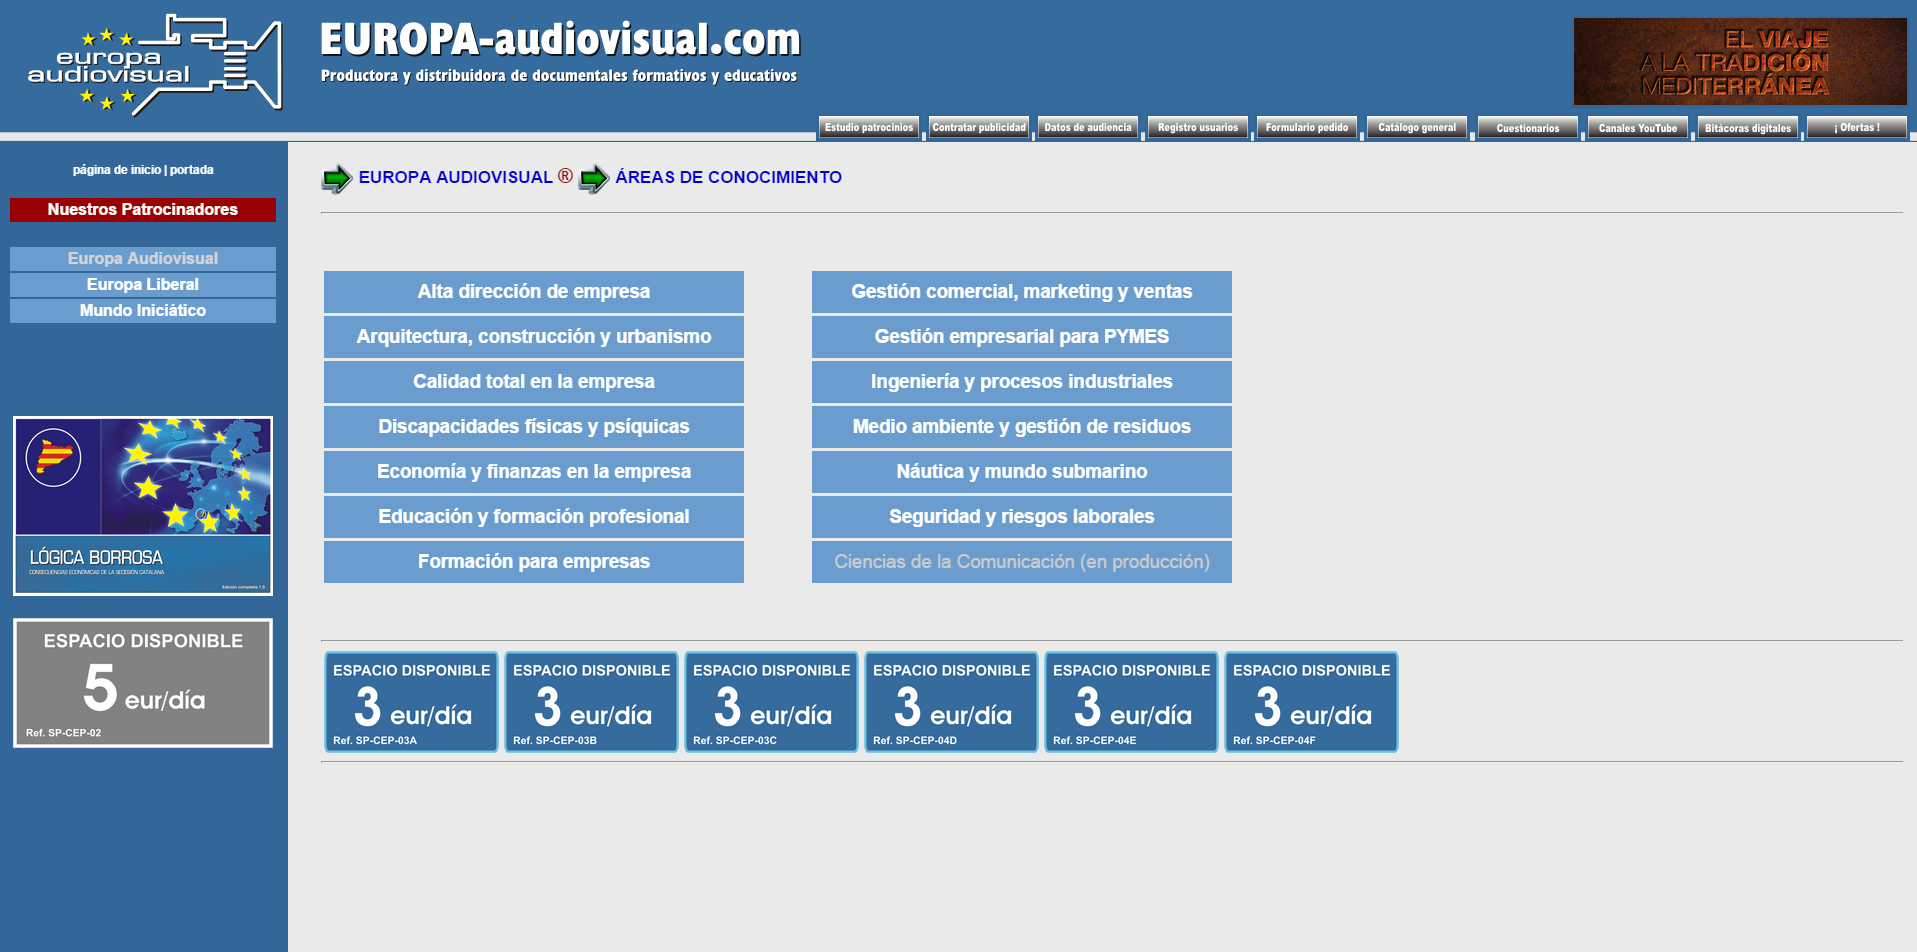Open the ¡Ofertas! tab
This screenshot has height=952, width=1917.
[x=1857, y=128]
